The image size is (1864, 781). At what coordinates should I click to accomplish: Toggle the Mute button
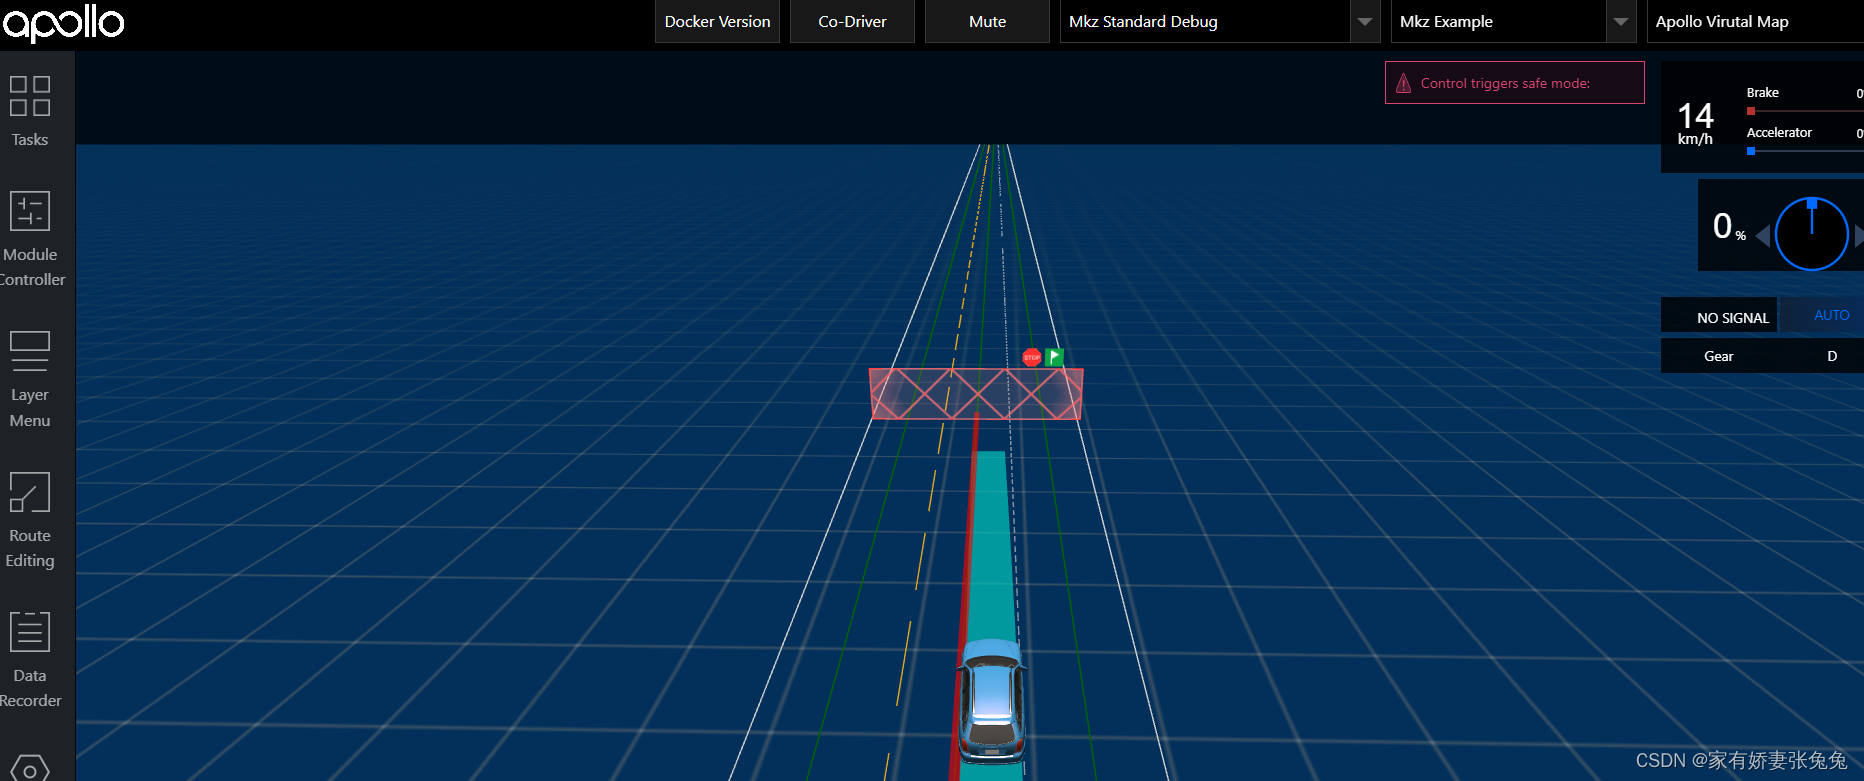tap(987, 21)
